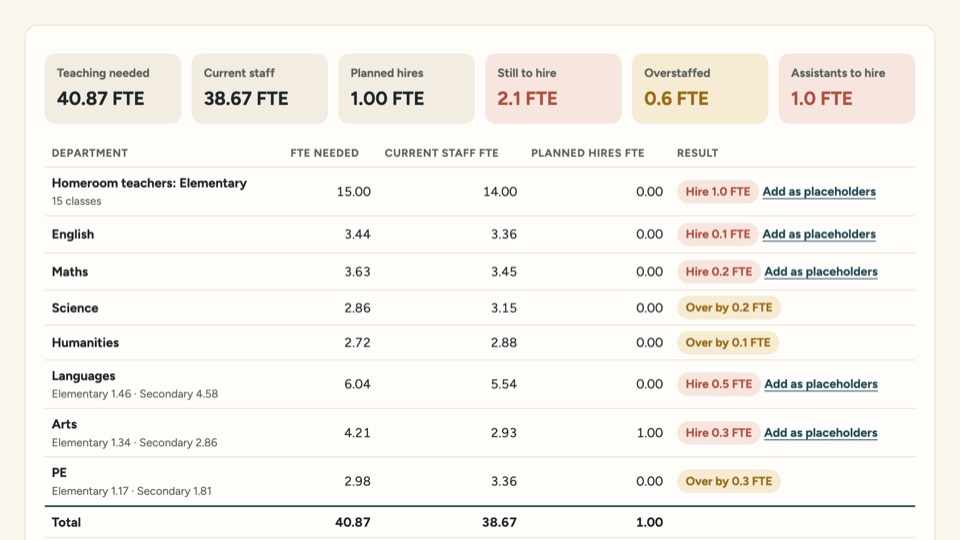Click the FTE NEEDED column header
Image resolution: width=960 pixels, height=540 pixels.
[324, 153]
